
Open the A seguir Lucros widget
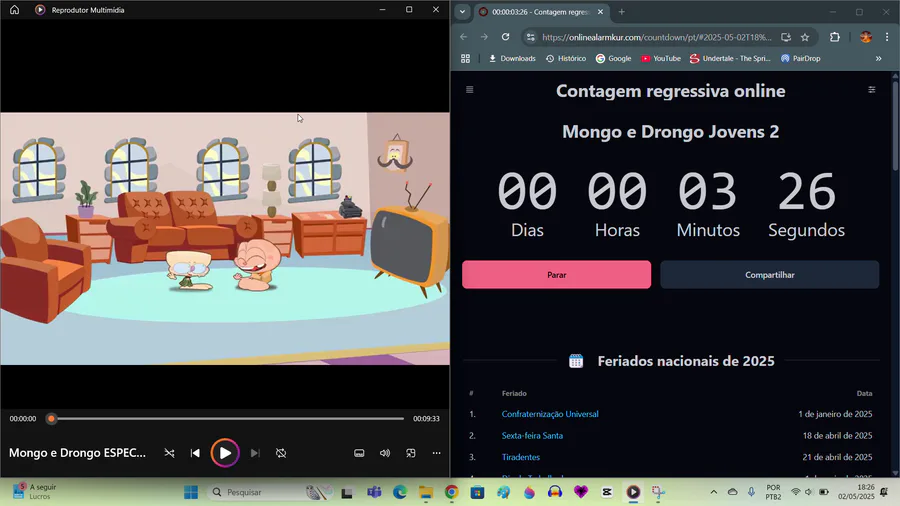(36, 492)
